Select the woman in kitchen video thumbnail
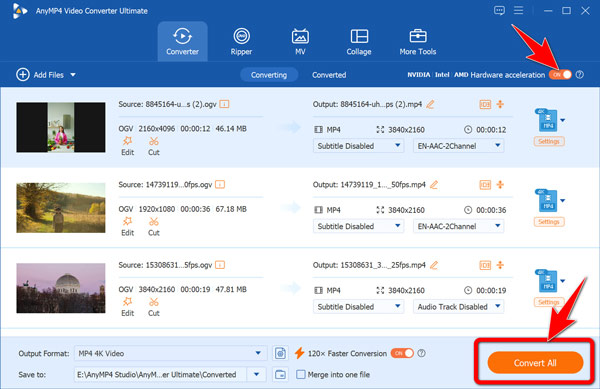 [61, 127]
